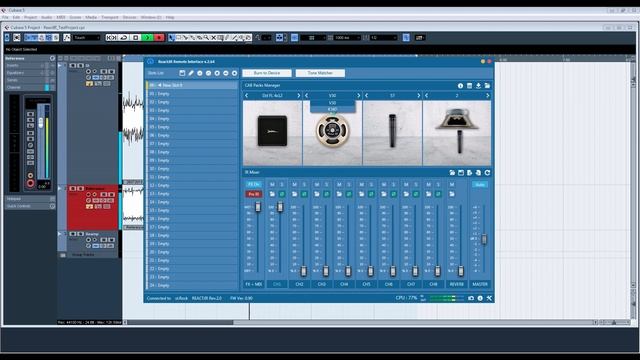Click the stop button in Cubase transport
This screenshot has height=360, width=640.
point(136,38)
